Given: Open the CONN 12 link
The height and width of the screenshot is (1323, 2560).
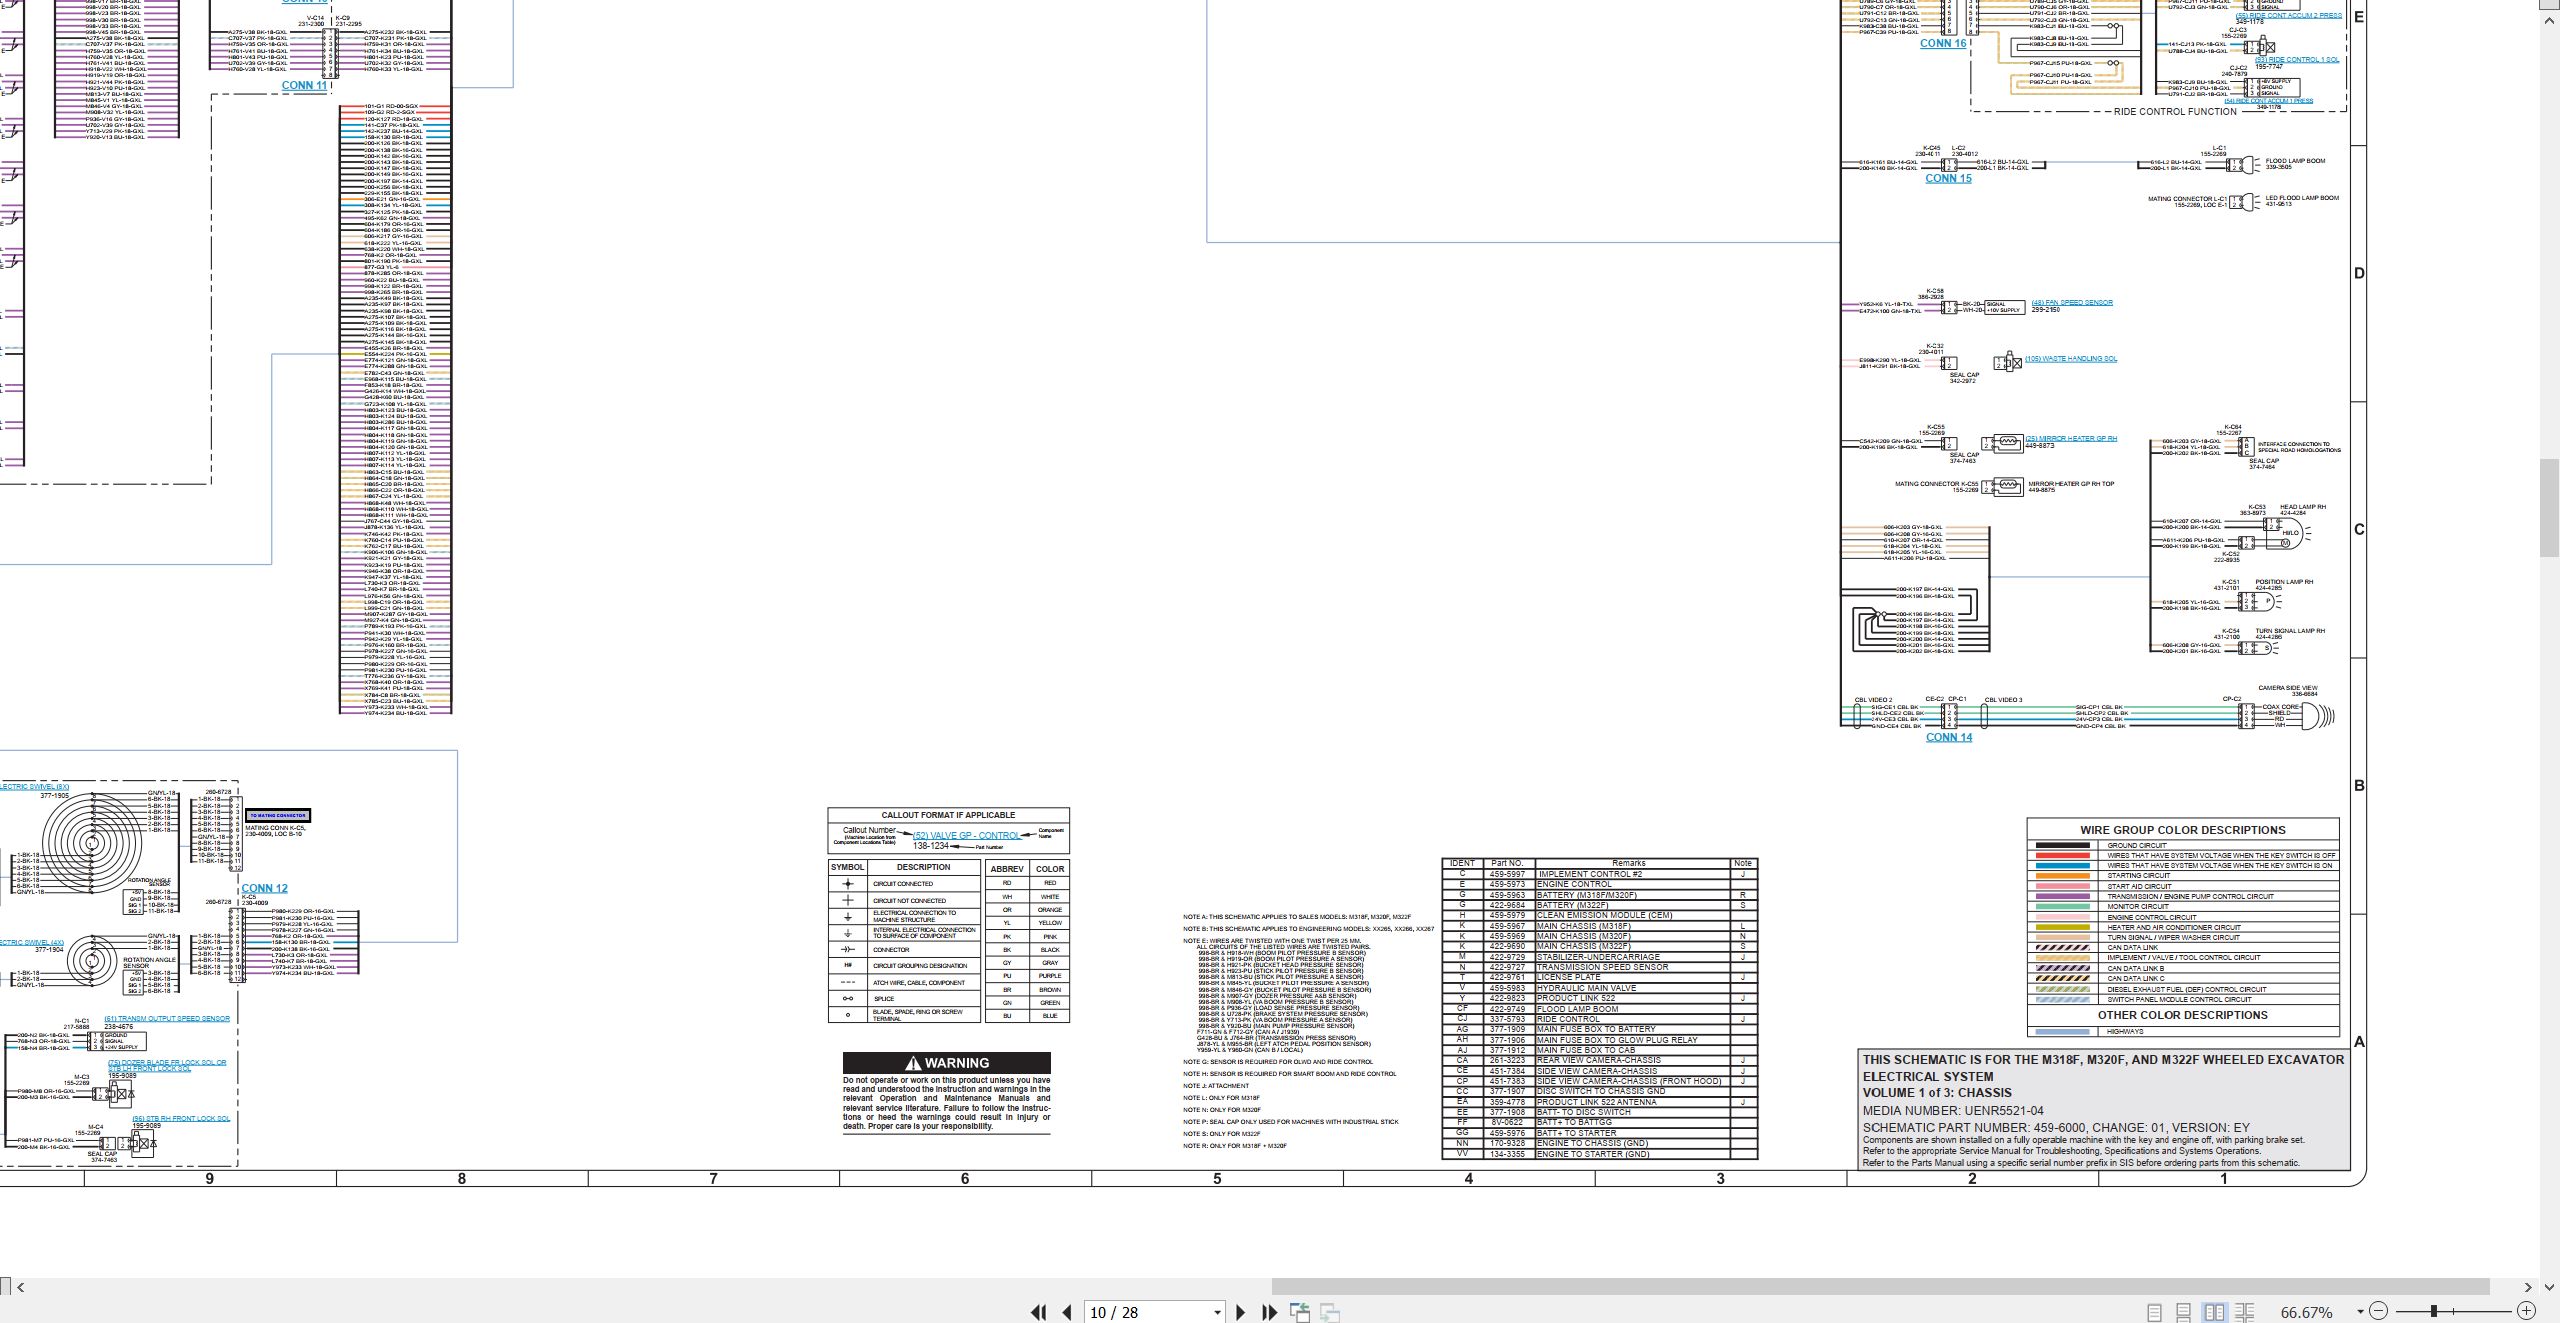Looking at the screenshot, I should pos(264,888).
